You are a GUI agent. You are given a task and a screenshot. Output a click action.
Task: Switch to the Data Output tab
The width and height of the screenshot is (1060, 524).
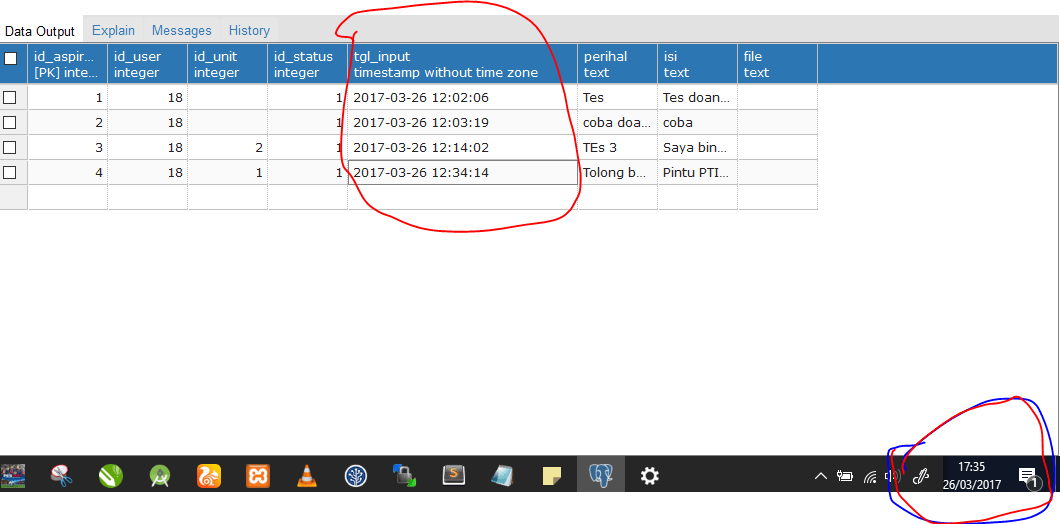click(40, 31)
